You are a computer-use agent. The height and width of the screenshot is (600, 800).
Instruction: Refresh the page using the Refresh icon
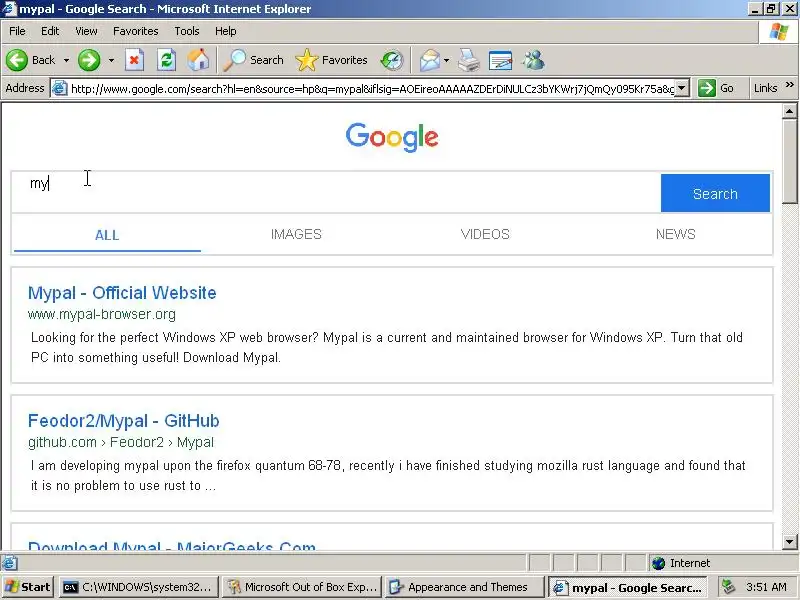point(166,60)
